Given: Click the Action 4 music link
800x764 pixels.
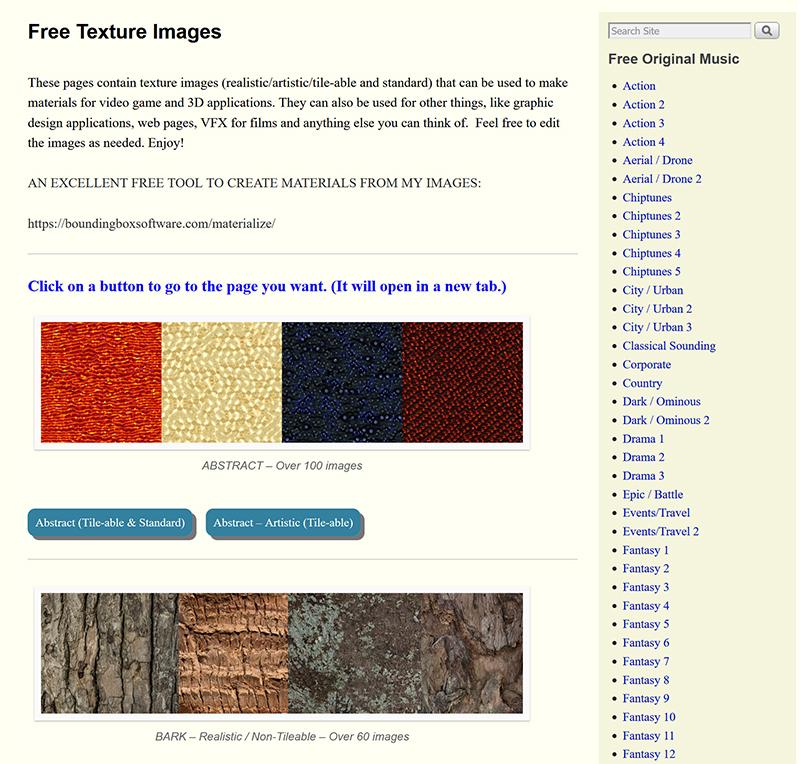Looking at the screenshot, I should click(x=643, y=142).
